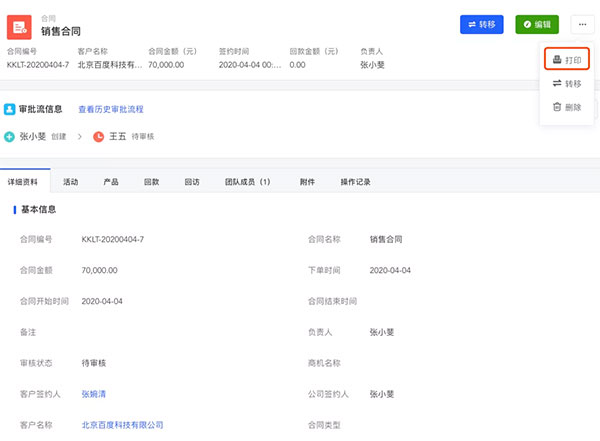Open the 回访 tab

(x=192, y=182)
